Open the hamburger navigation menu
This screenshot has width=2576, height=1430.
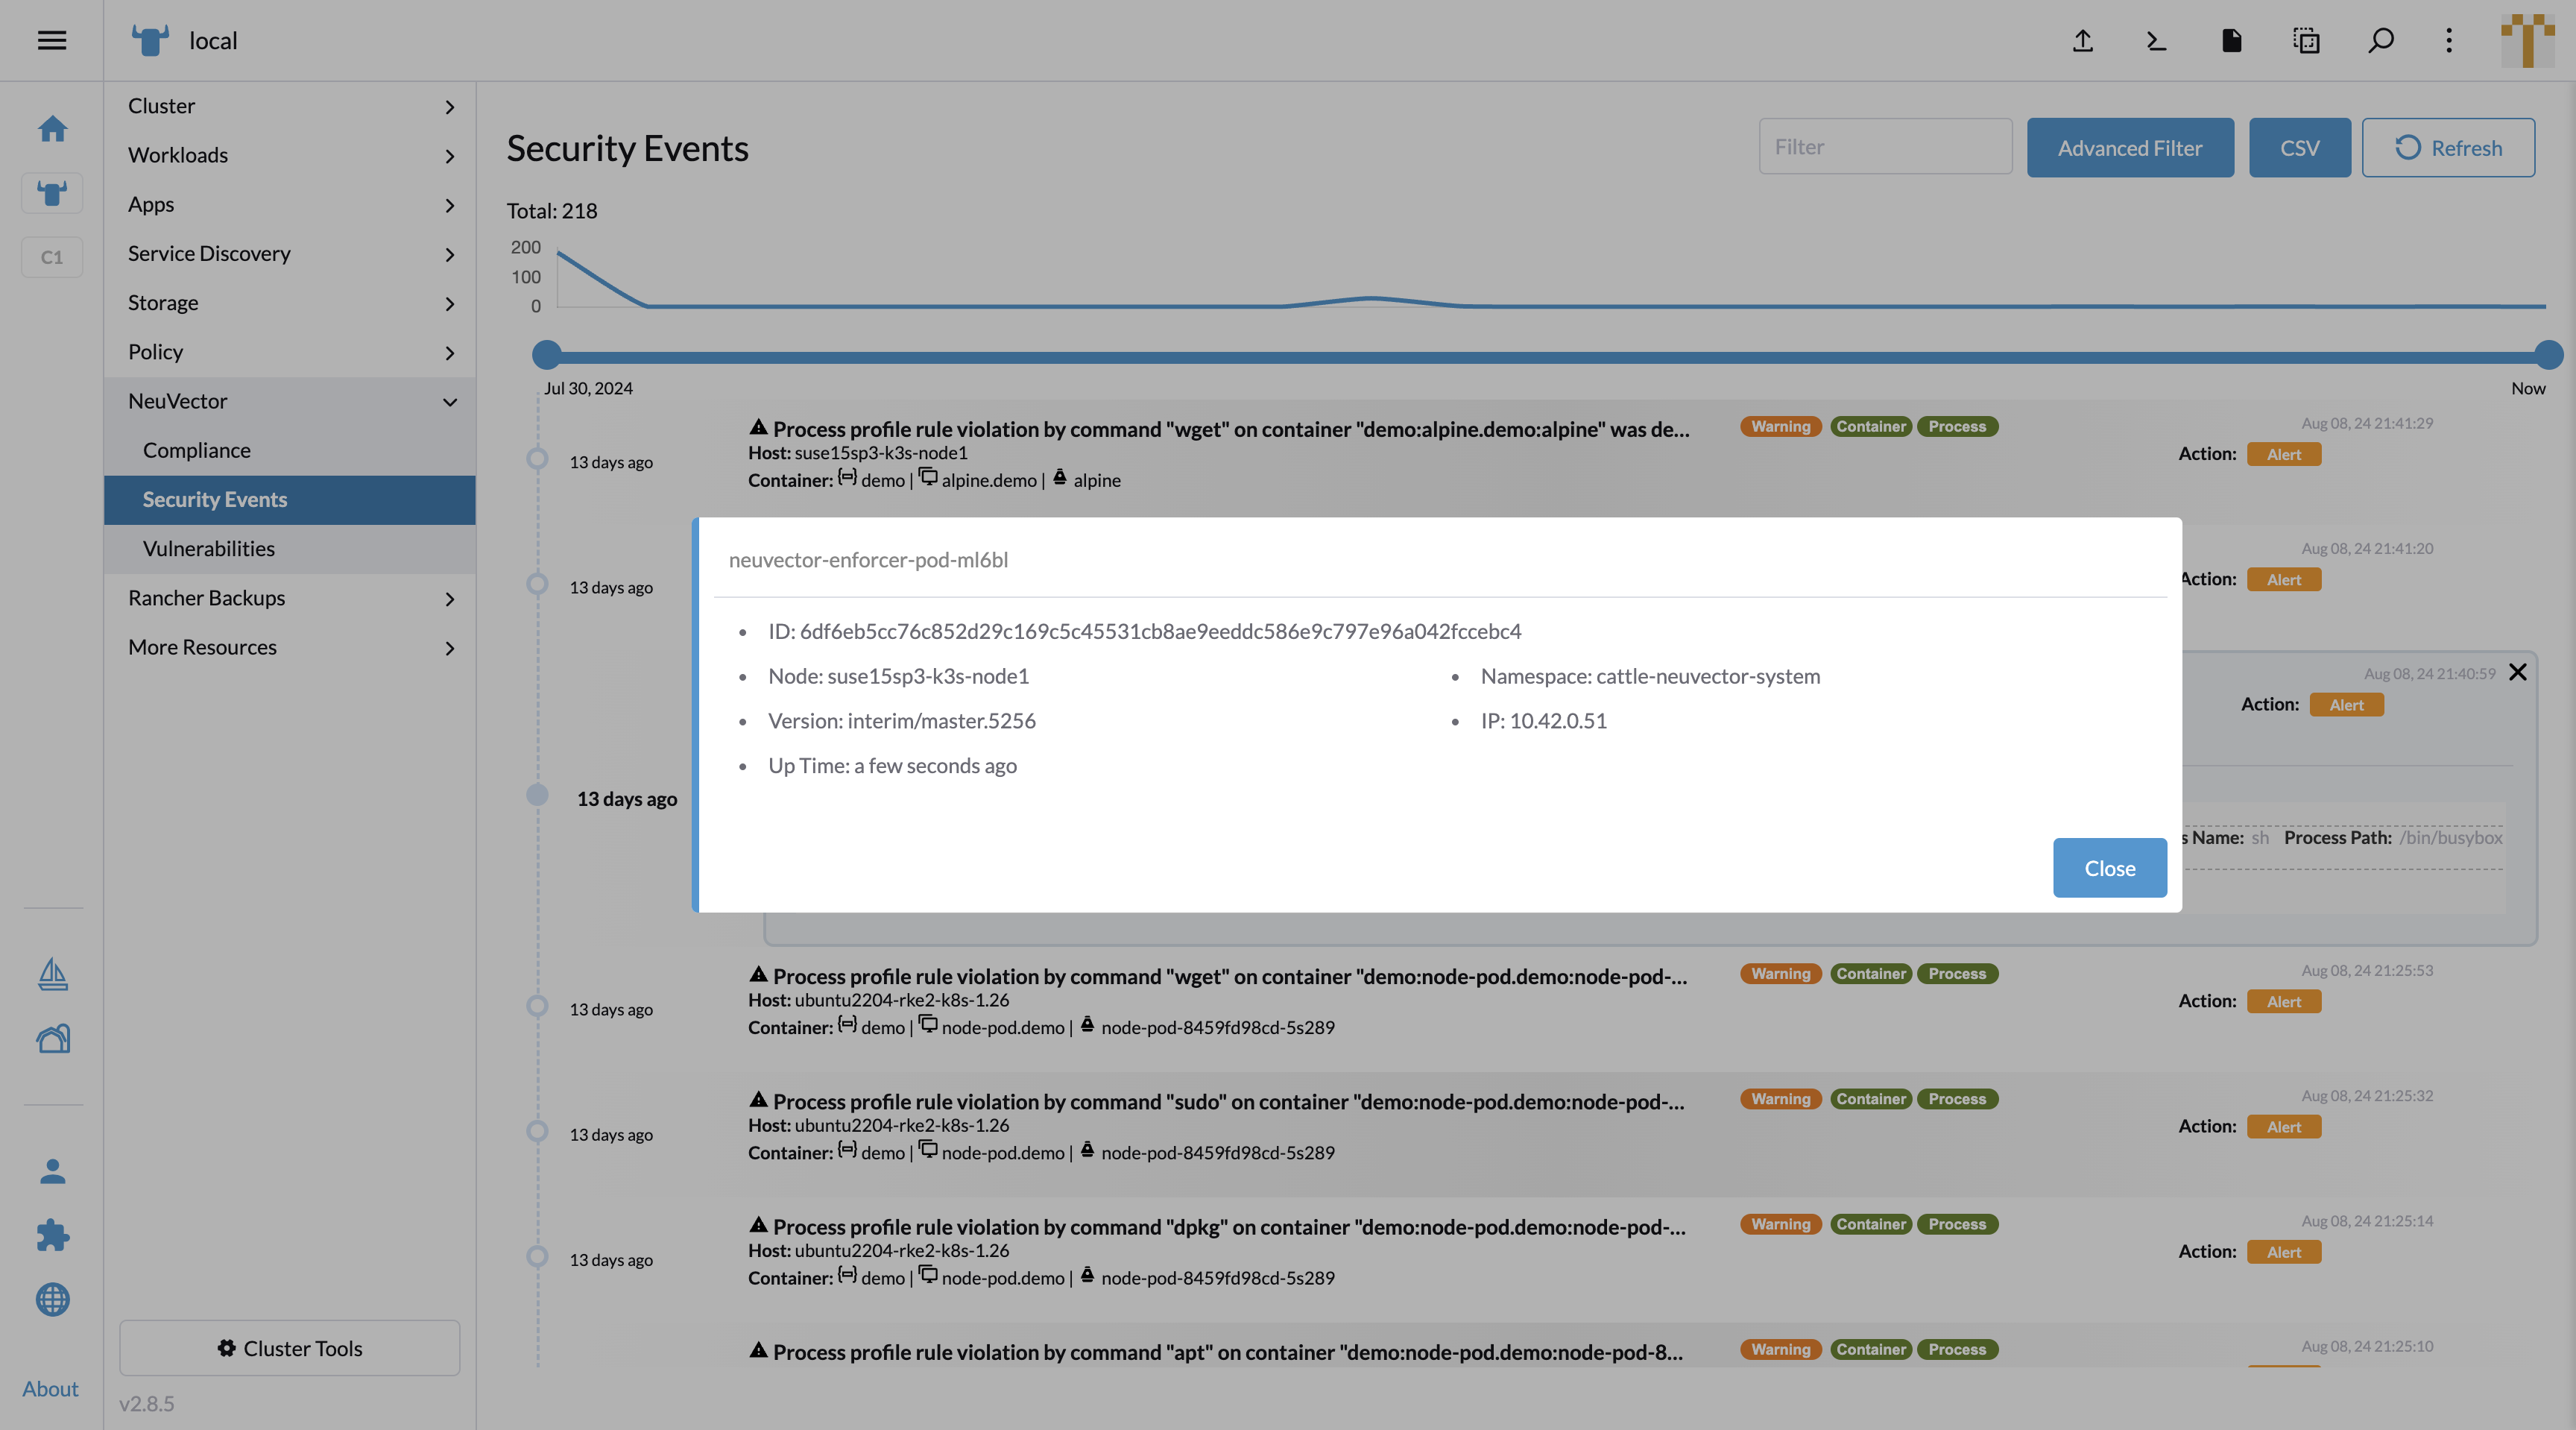pyautogui.click(x=52, y=39)
